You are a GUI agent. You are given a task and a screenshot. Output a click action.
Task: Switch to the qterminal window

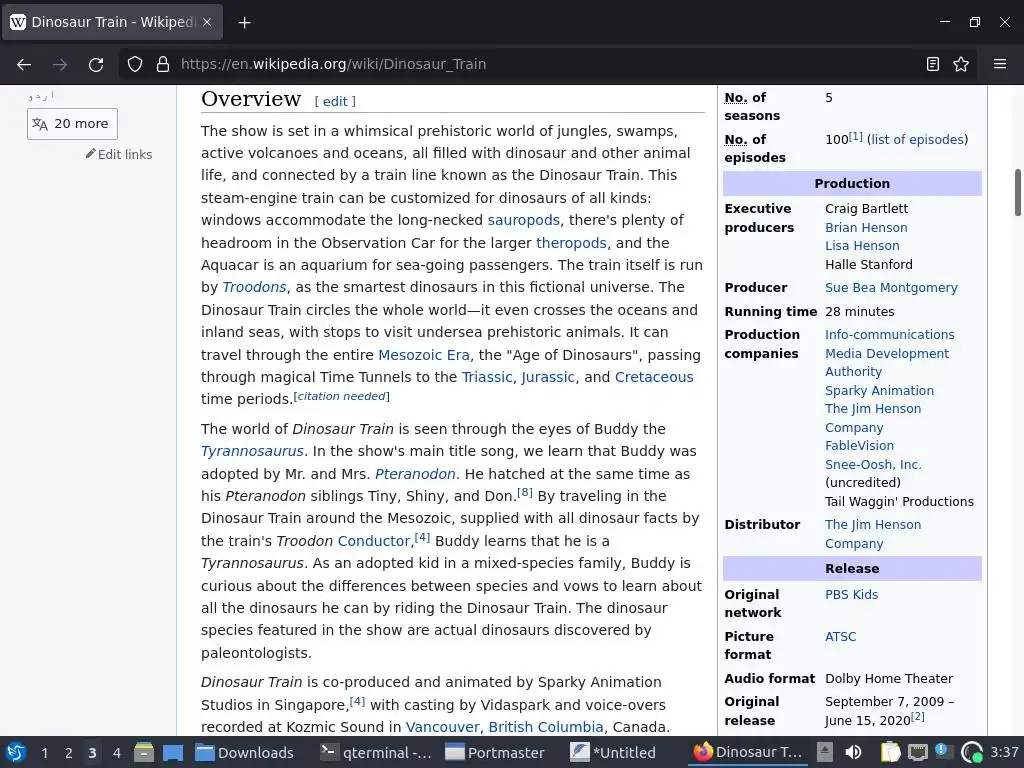coord(376,752)
